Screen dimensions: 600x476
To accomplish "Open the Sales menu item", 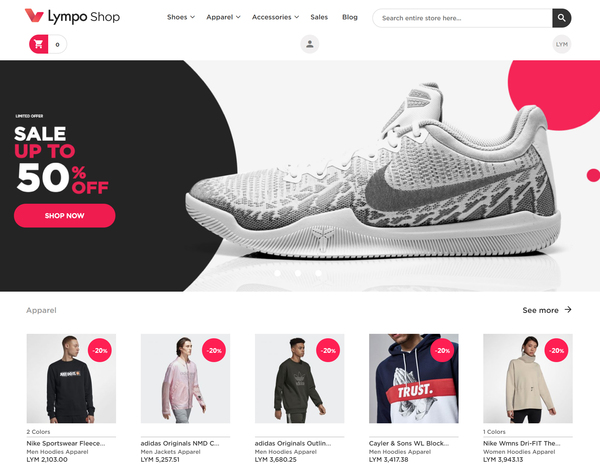I will pos(319,17).
